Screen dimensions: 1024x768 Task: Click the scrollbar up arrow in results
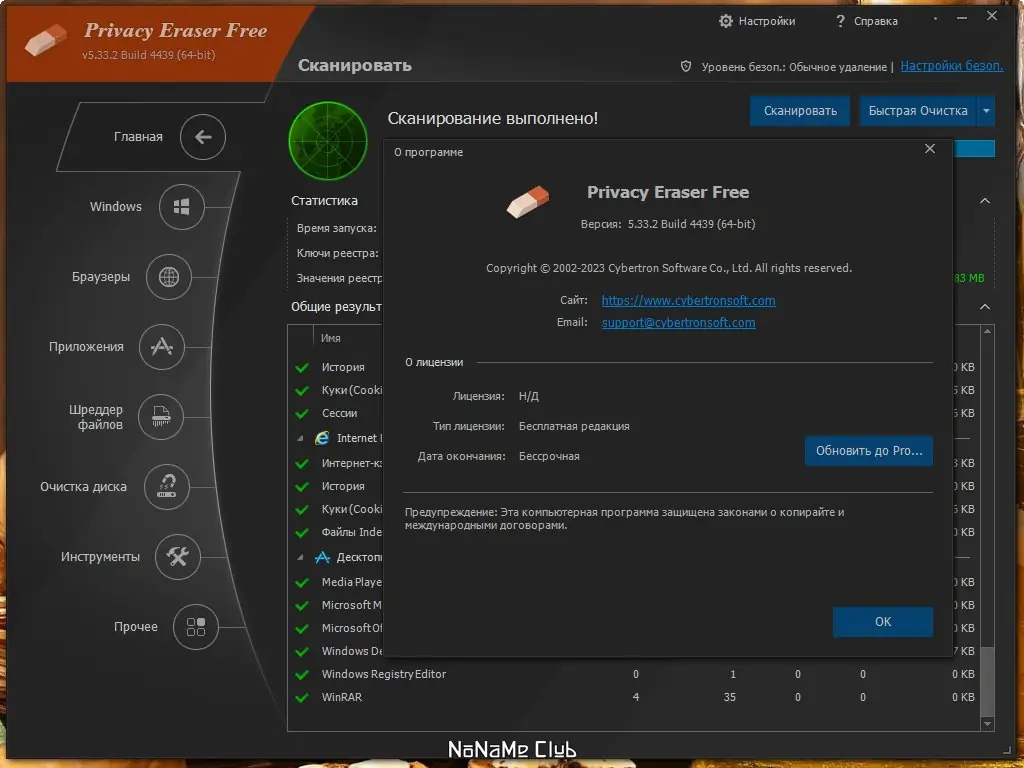point(987,332)
